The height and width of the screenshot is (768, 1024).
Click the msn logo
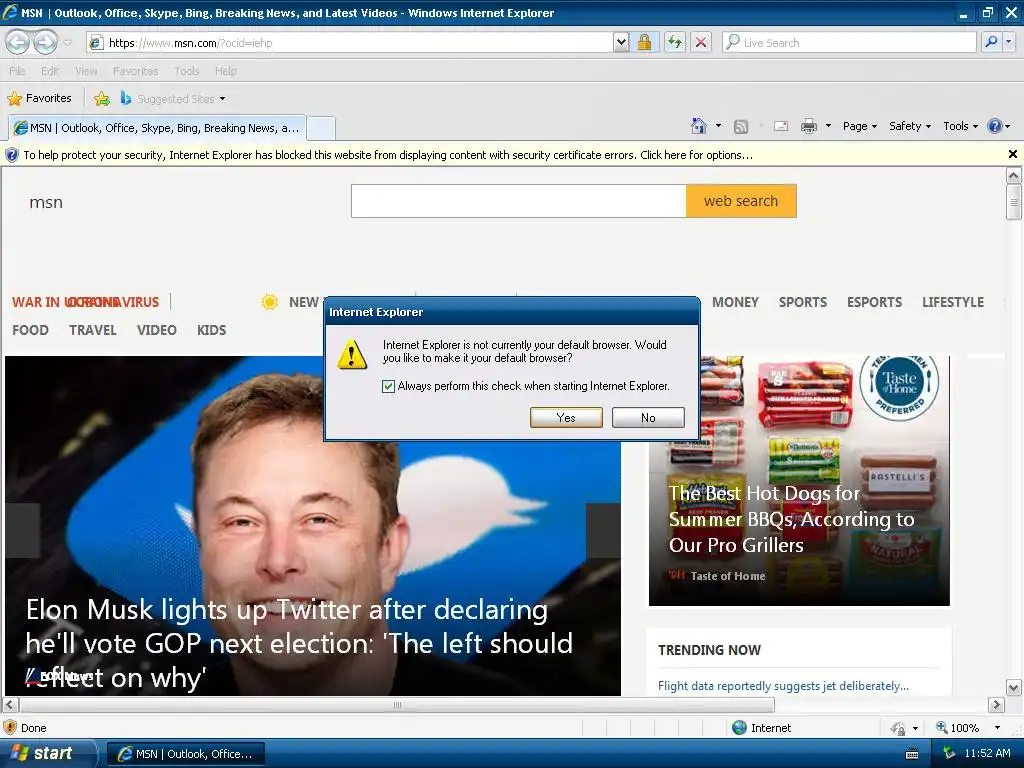pos(46,202)
